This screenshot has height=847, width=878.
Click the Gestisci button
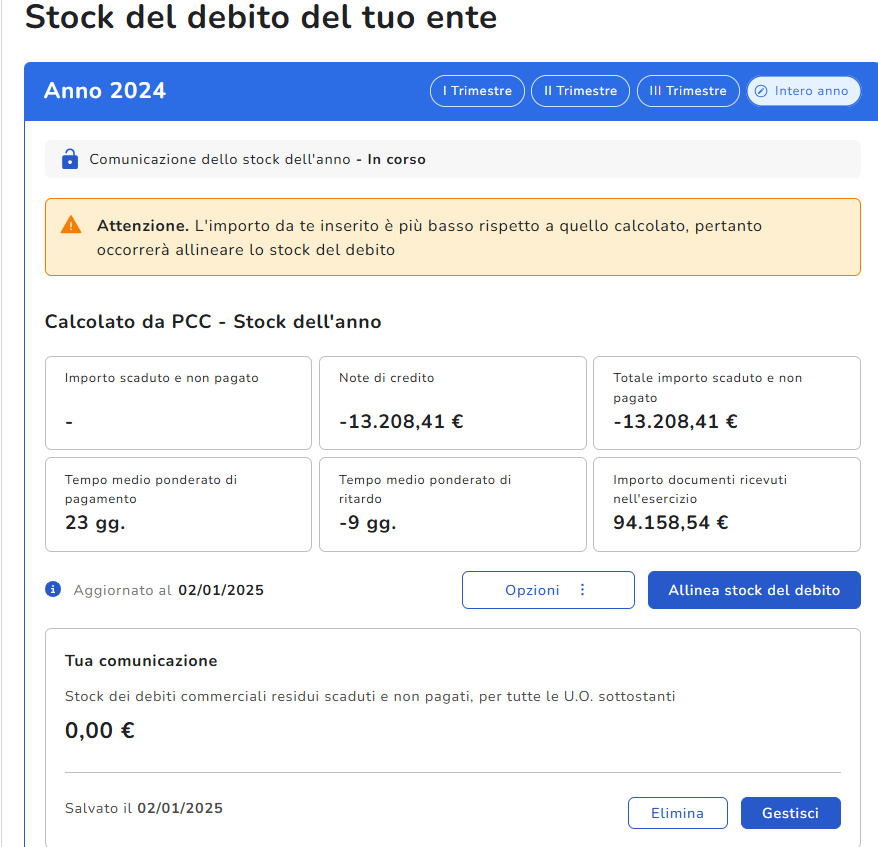790,813
